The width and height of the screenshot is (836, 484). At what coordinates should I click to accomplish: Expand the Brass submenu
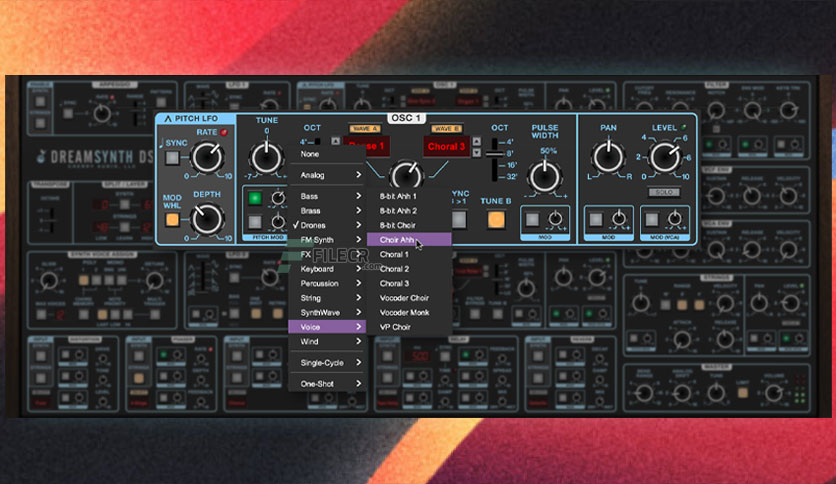(x=327, y=211)
